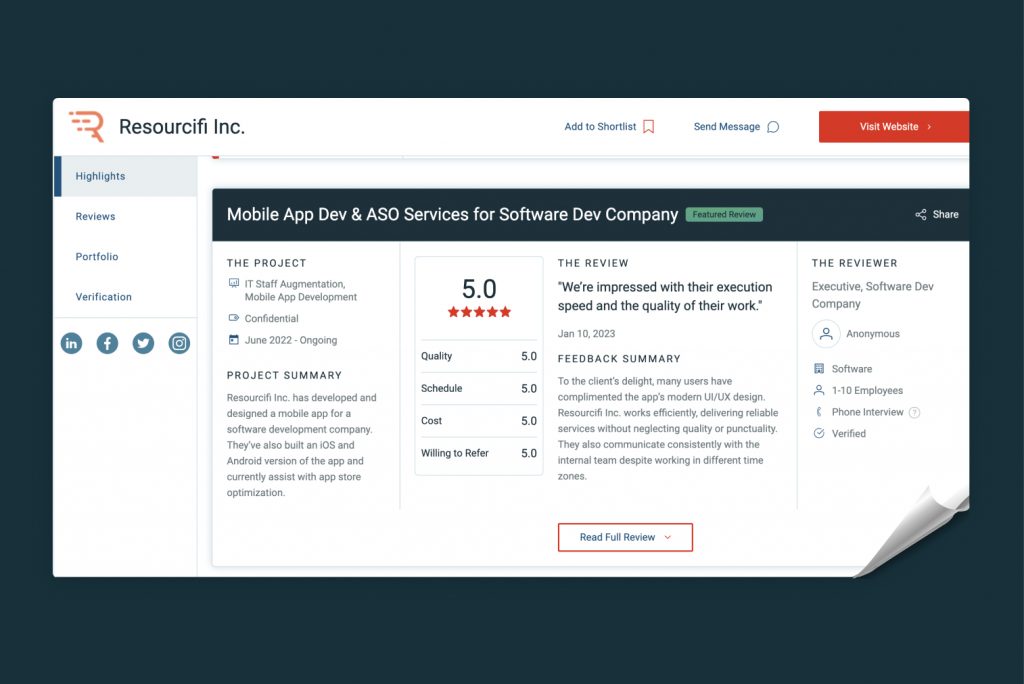
Task: Click the Featured Review green badge
Action: 724,215
